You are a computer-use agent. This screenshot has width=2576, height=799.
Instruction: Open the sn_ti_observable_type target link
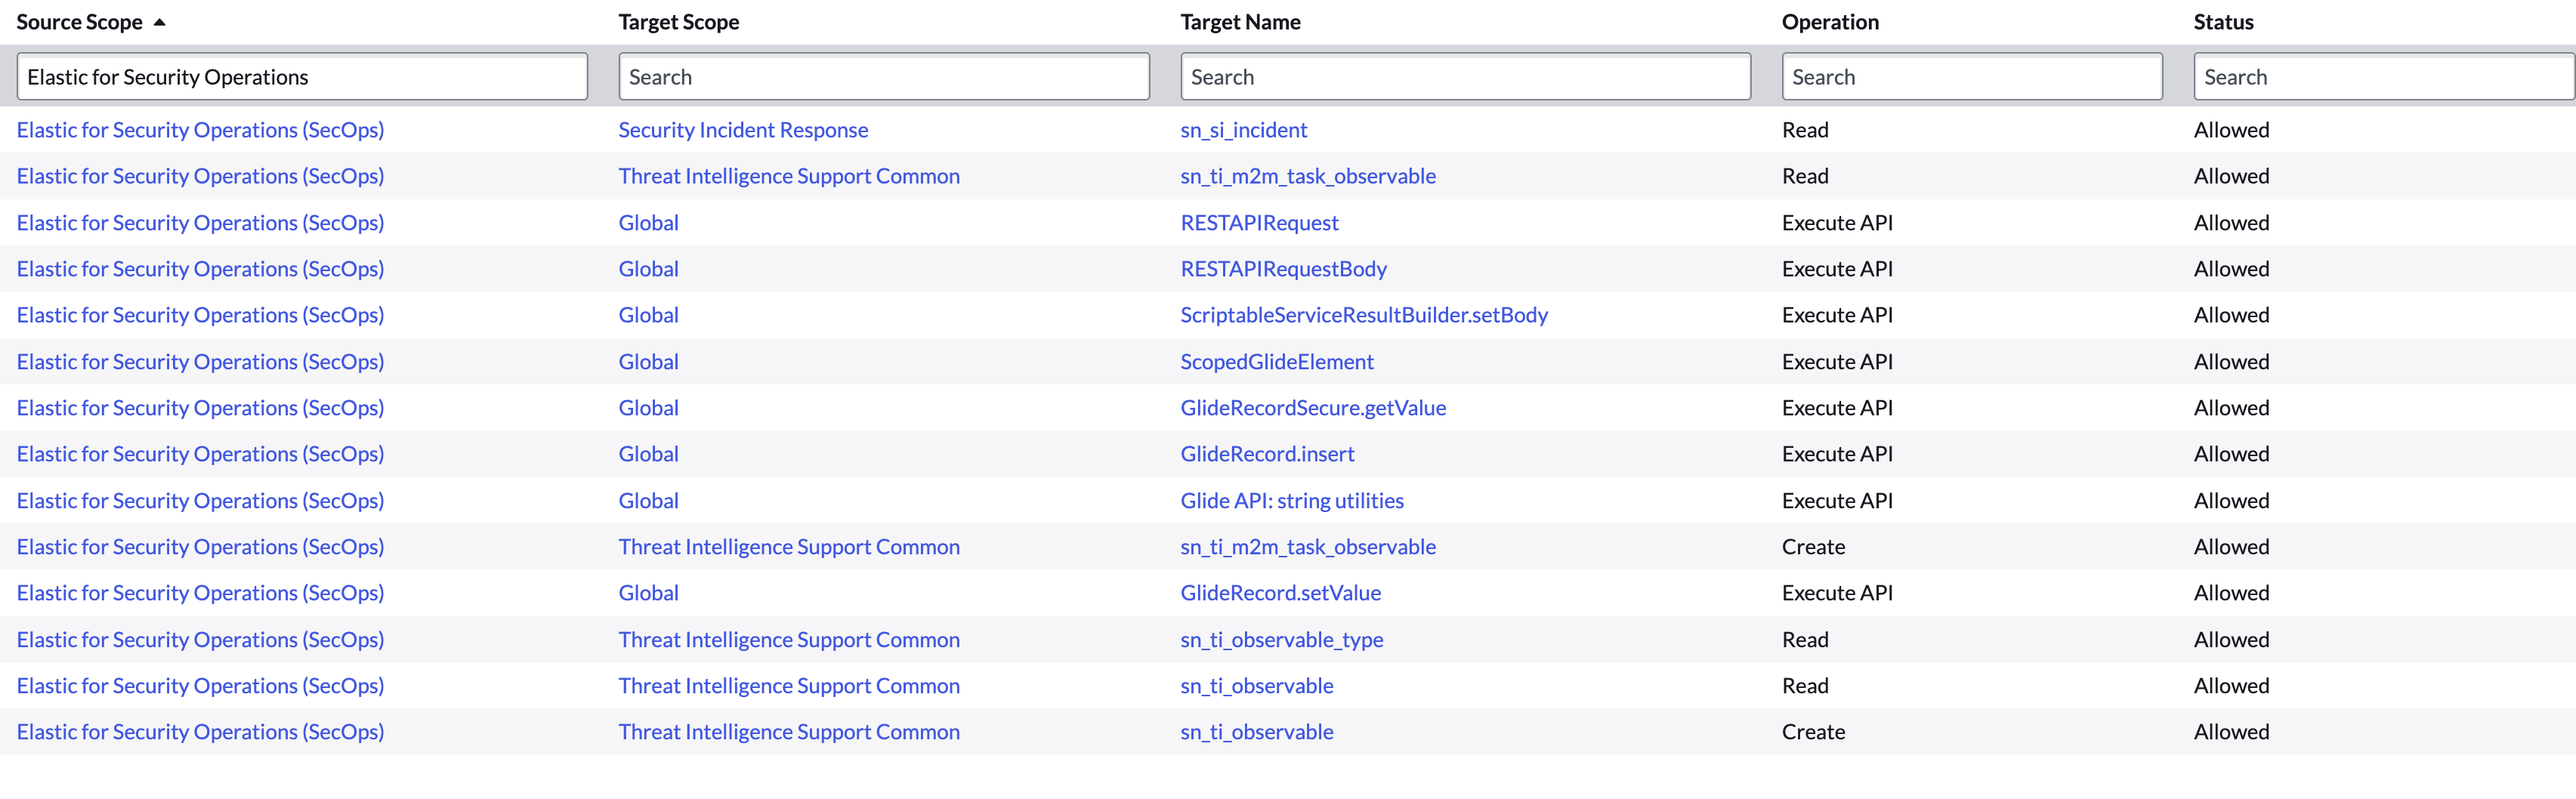coord(1281,639)
